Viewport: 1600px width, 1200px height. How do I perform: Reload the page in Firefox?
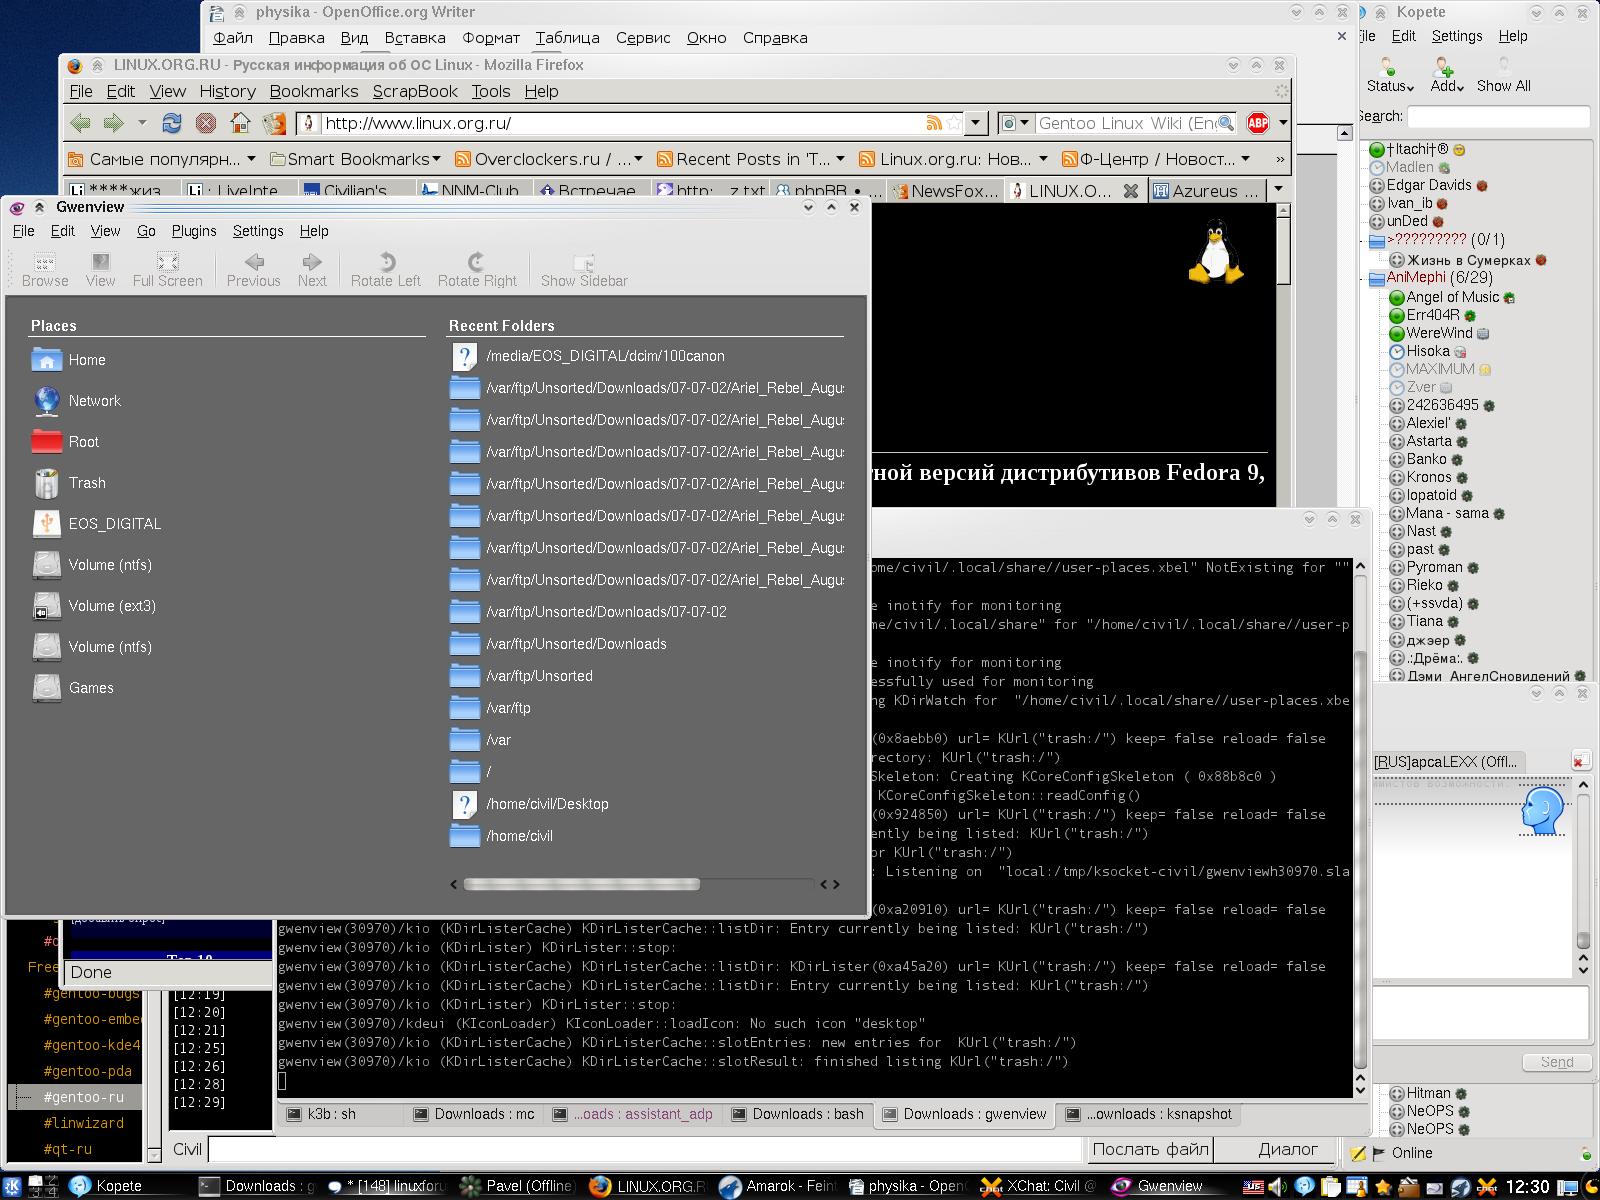[172, 123]
